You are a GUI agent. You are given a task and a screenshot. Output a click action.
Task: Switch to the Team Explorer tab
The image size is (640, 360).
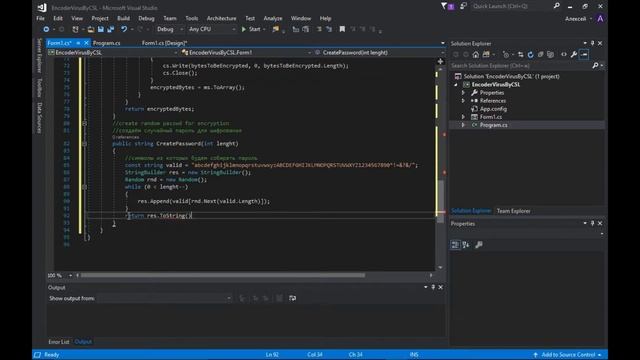(x=513, y=211)
